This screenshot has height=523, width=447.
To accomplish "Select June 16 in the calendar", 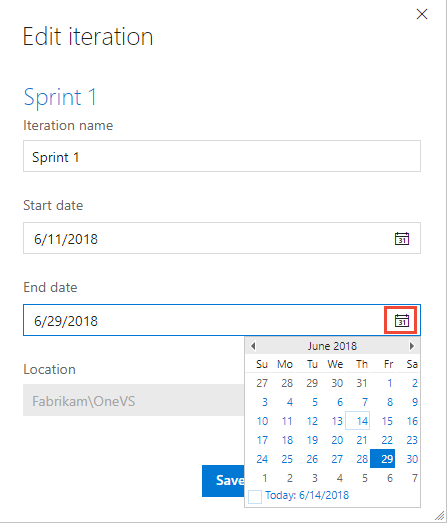I will click(412, 421).
